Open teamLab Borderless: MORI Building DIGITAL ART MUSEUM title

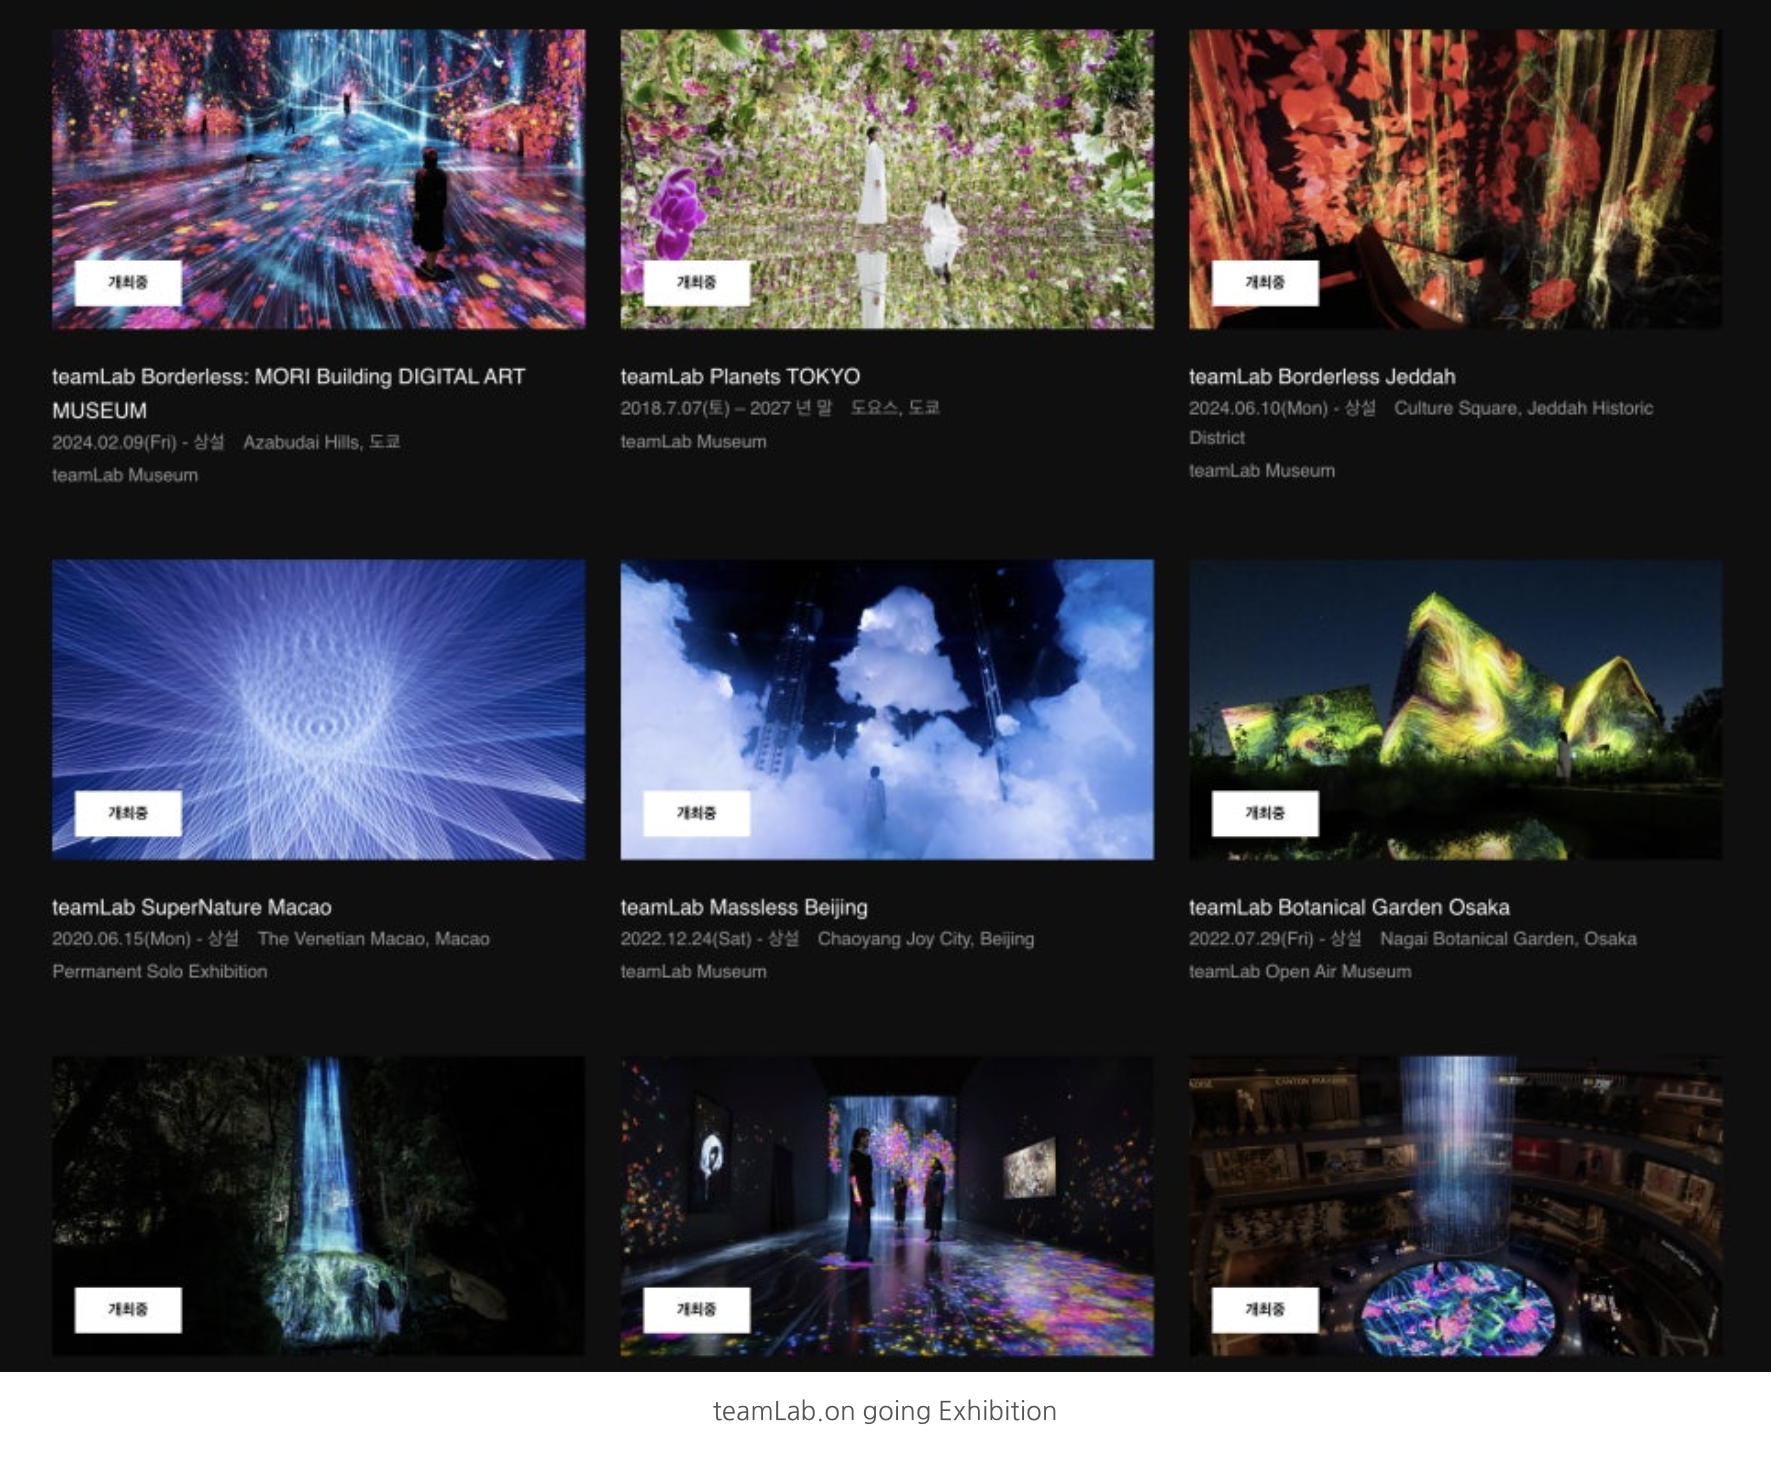tap(288, 393)
